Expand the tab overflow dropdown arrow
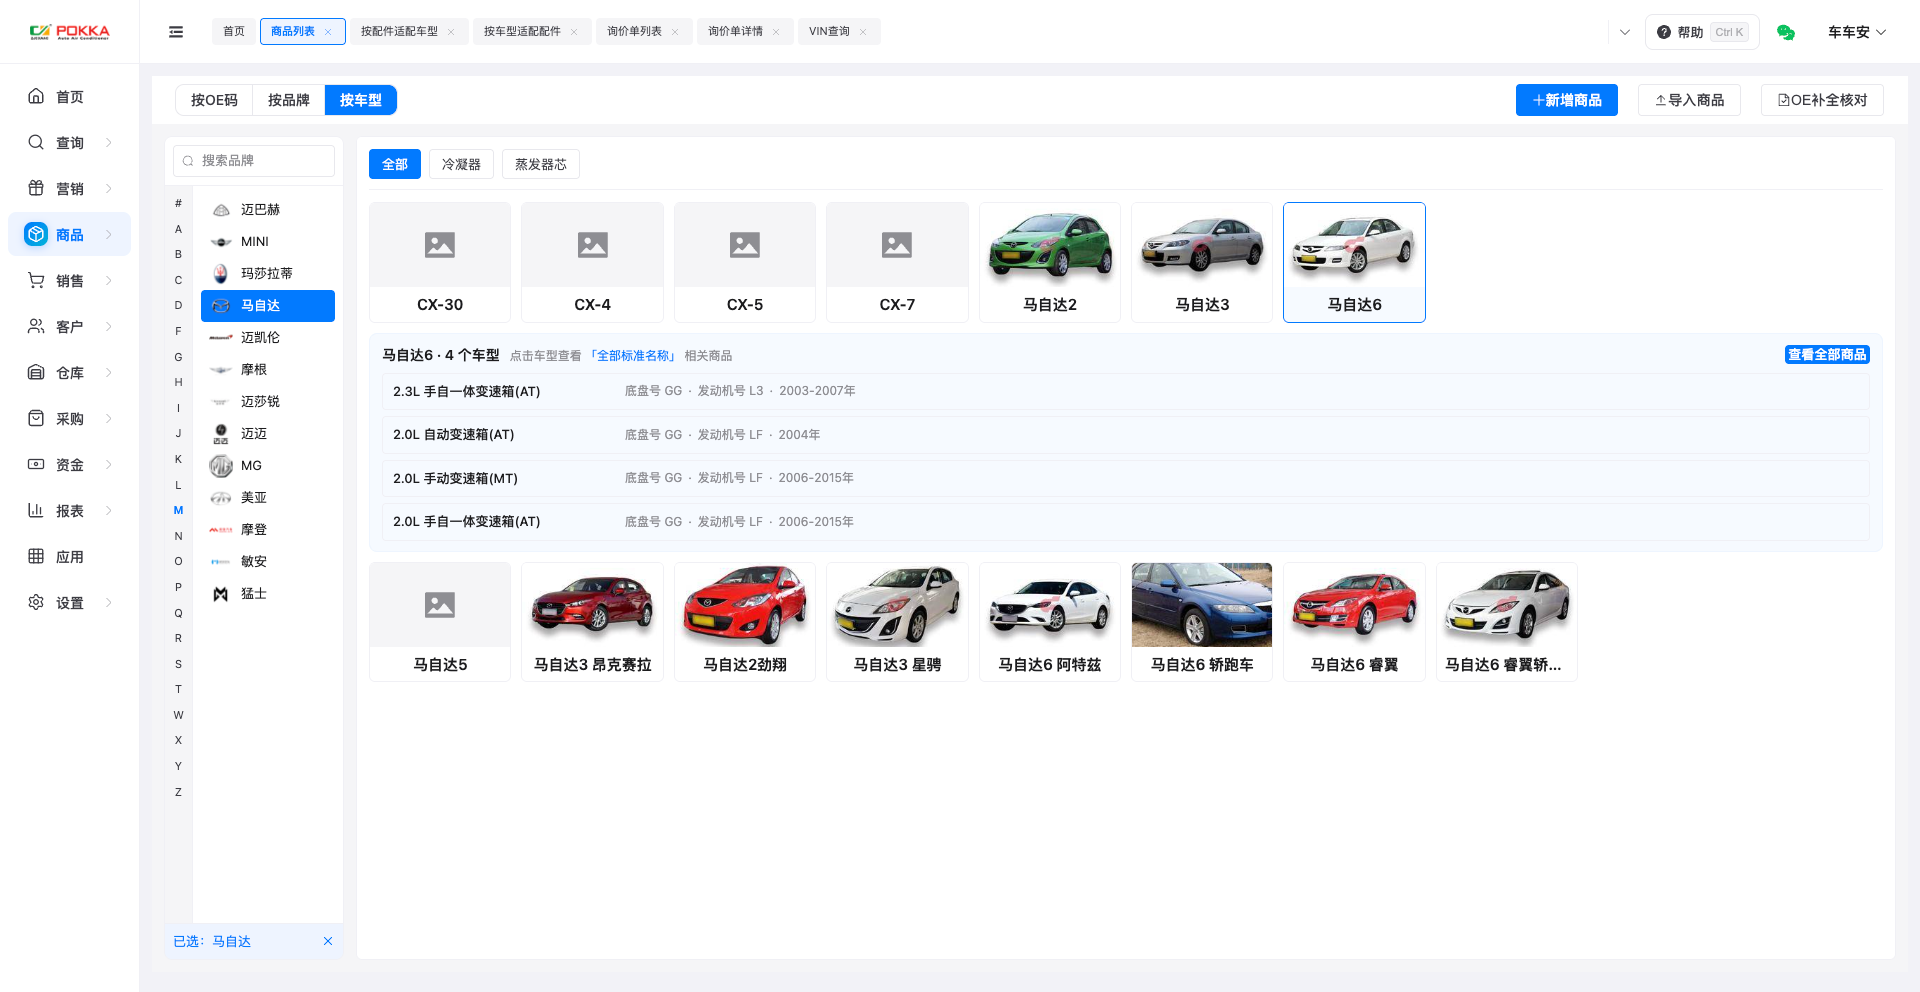1920x992 pixels. tap(1625, 32)
